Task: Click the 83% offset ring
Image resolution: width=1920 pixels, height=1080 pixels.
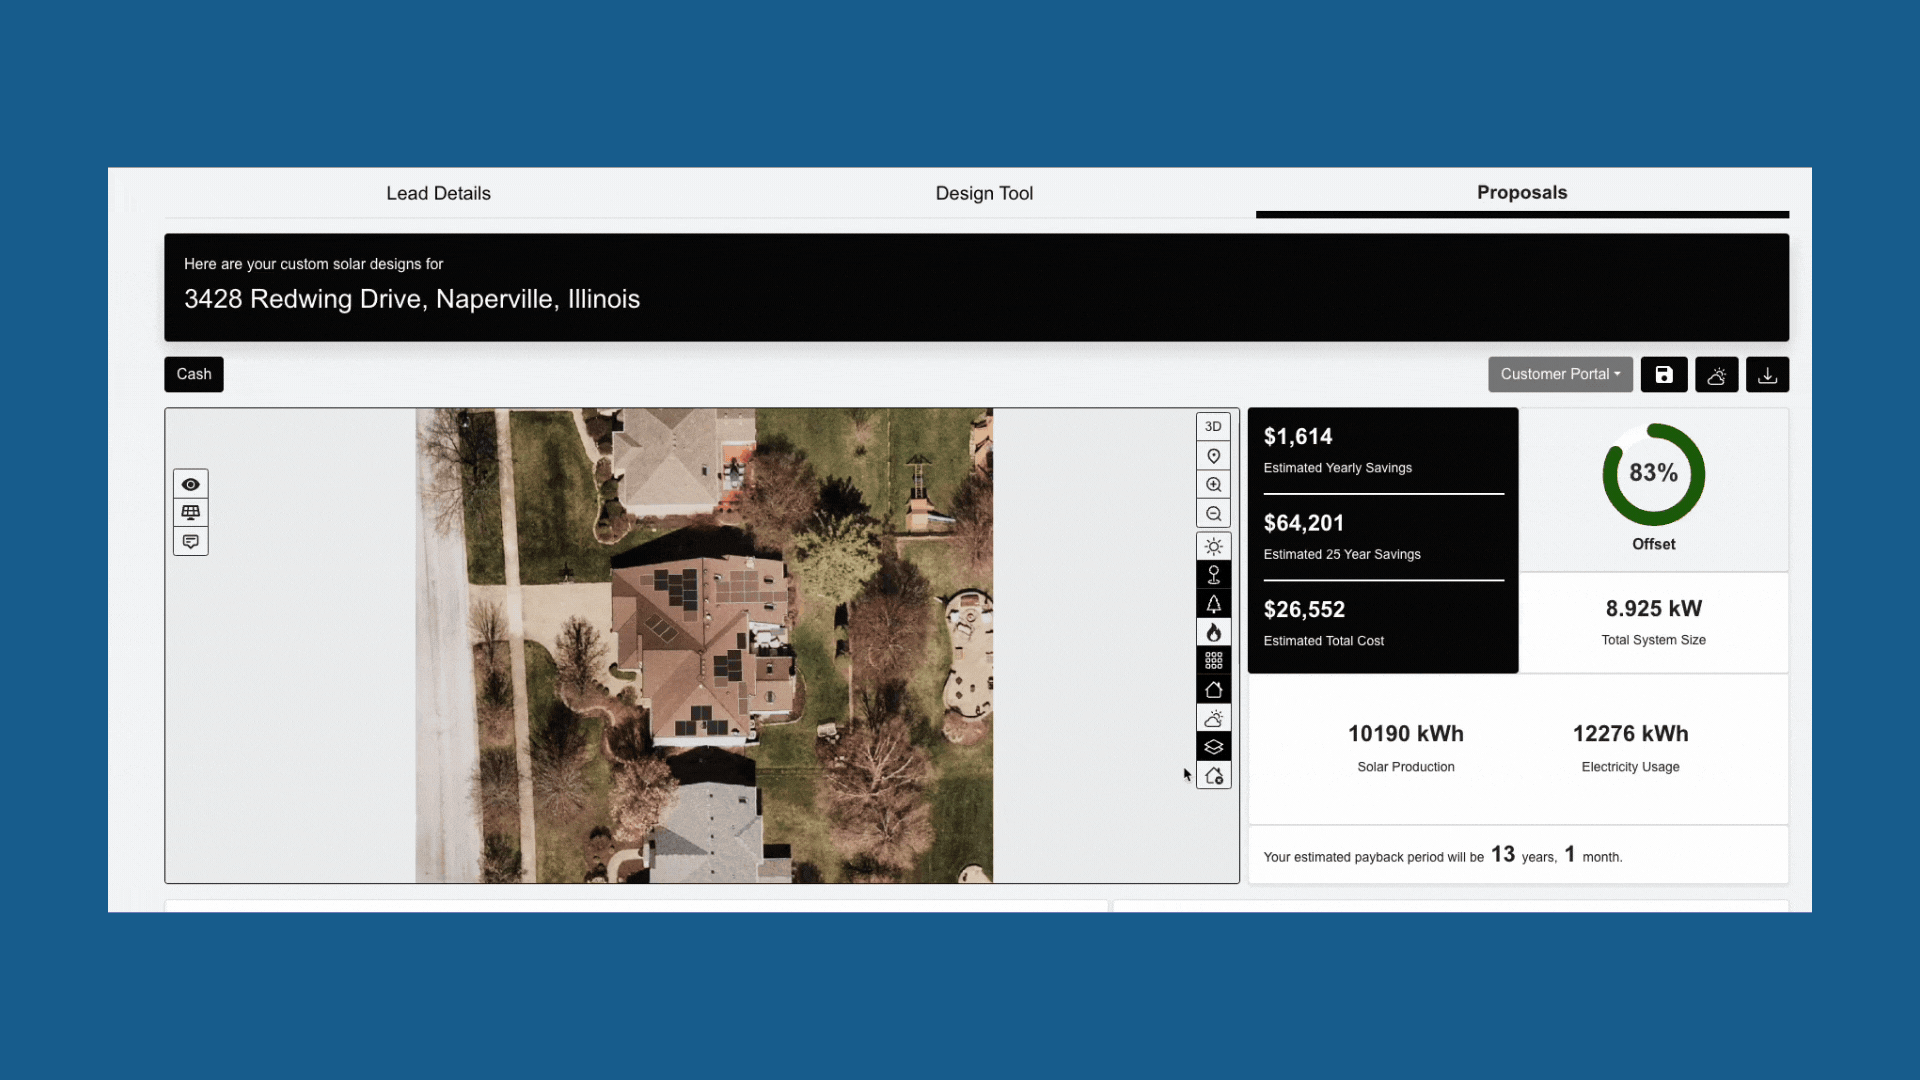Action: click(1654, 474)
